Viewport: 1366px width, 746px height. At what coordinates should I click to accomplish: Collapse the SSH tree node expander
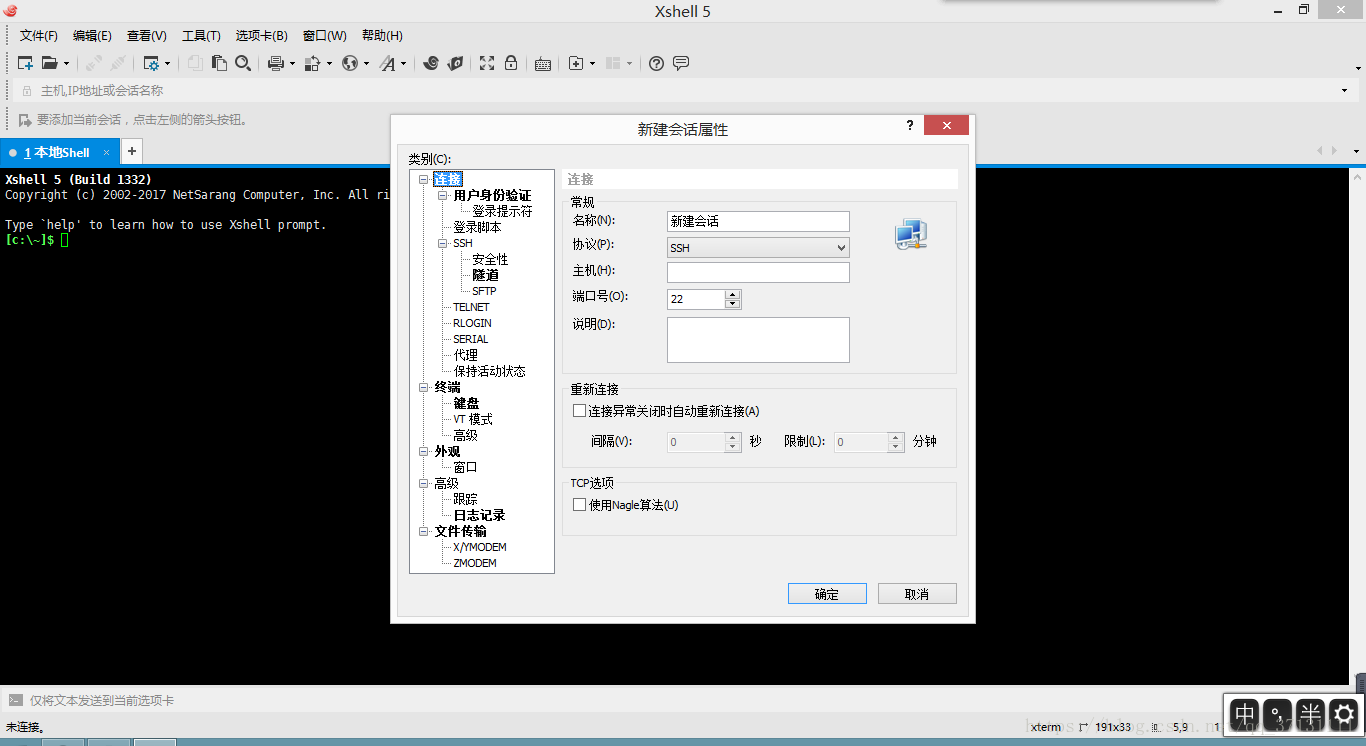pos(443,244)
